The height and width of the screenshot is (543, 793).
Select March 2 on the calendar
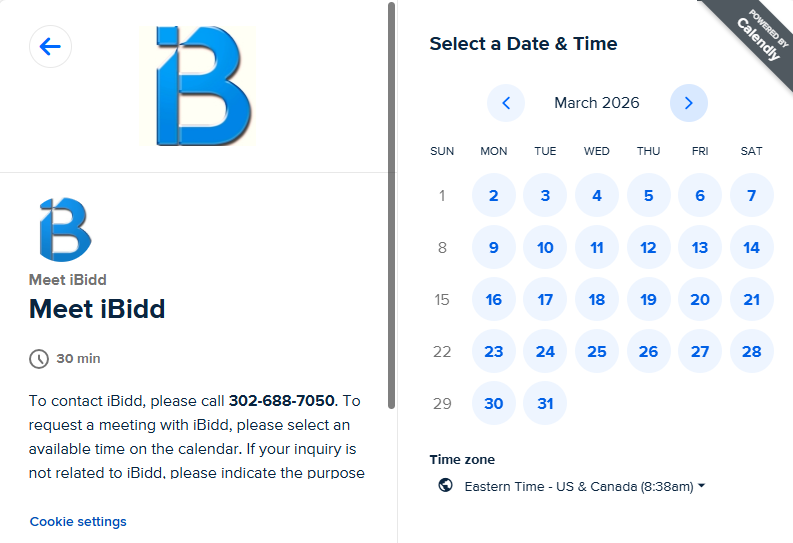coord(494,196)
